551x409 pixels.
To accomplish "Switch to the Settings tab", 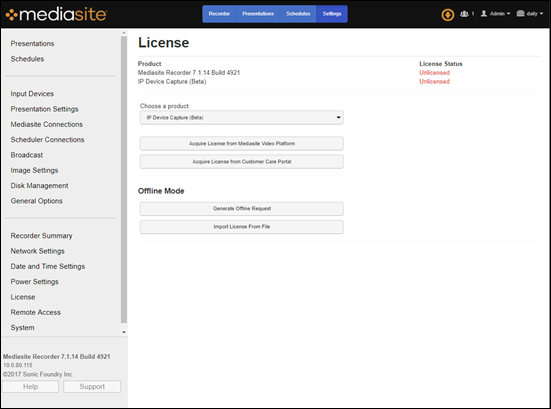I will (x=332, y=14).
